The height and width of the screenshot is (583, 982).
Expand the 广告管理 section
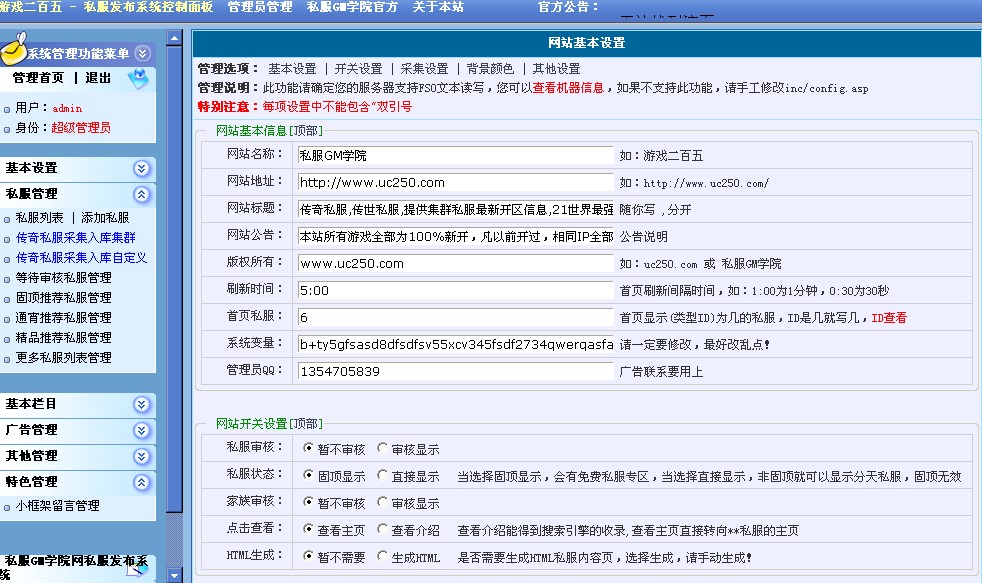142,432
